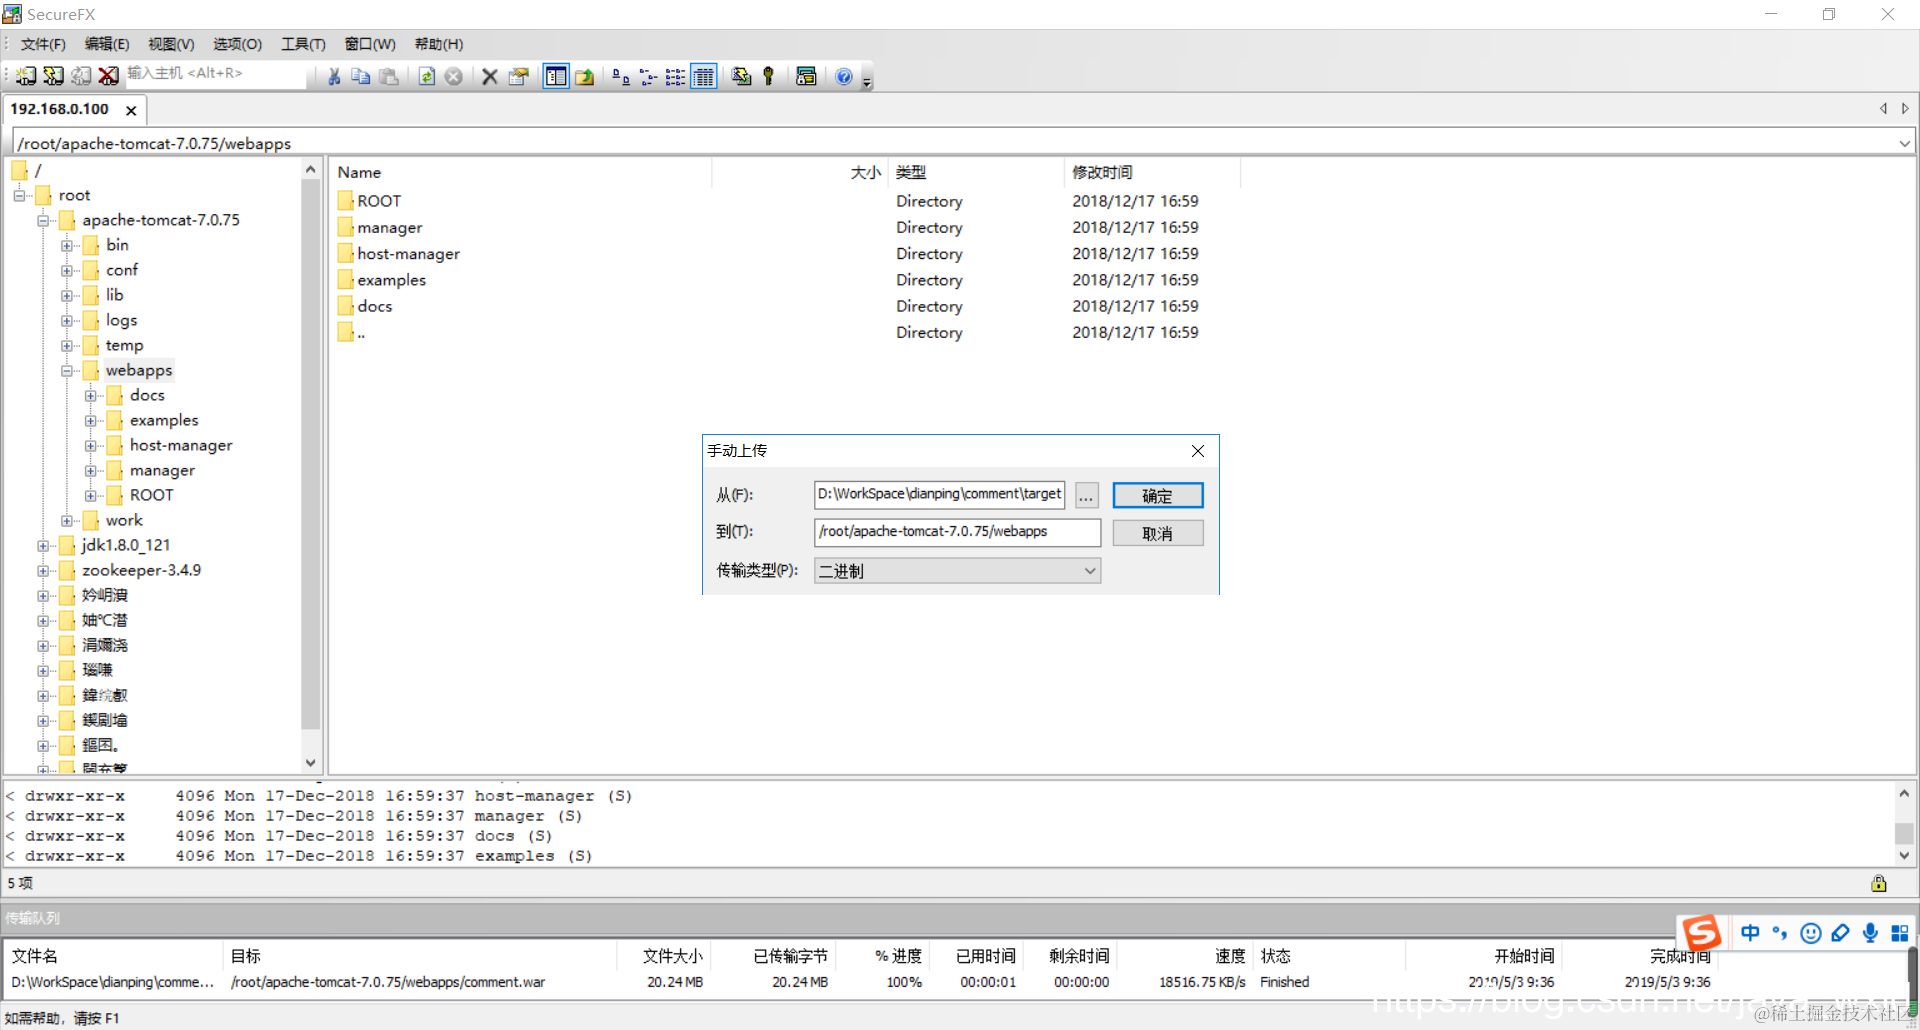Open the 传输类型 dropdown showing 二进制
This screenshot has height=1030, width=1920.
tap(957, 570)
